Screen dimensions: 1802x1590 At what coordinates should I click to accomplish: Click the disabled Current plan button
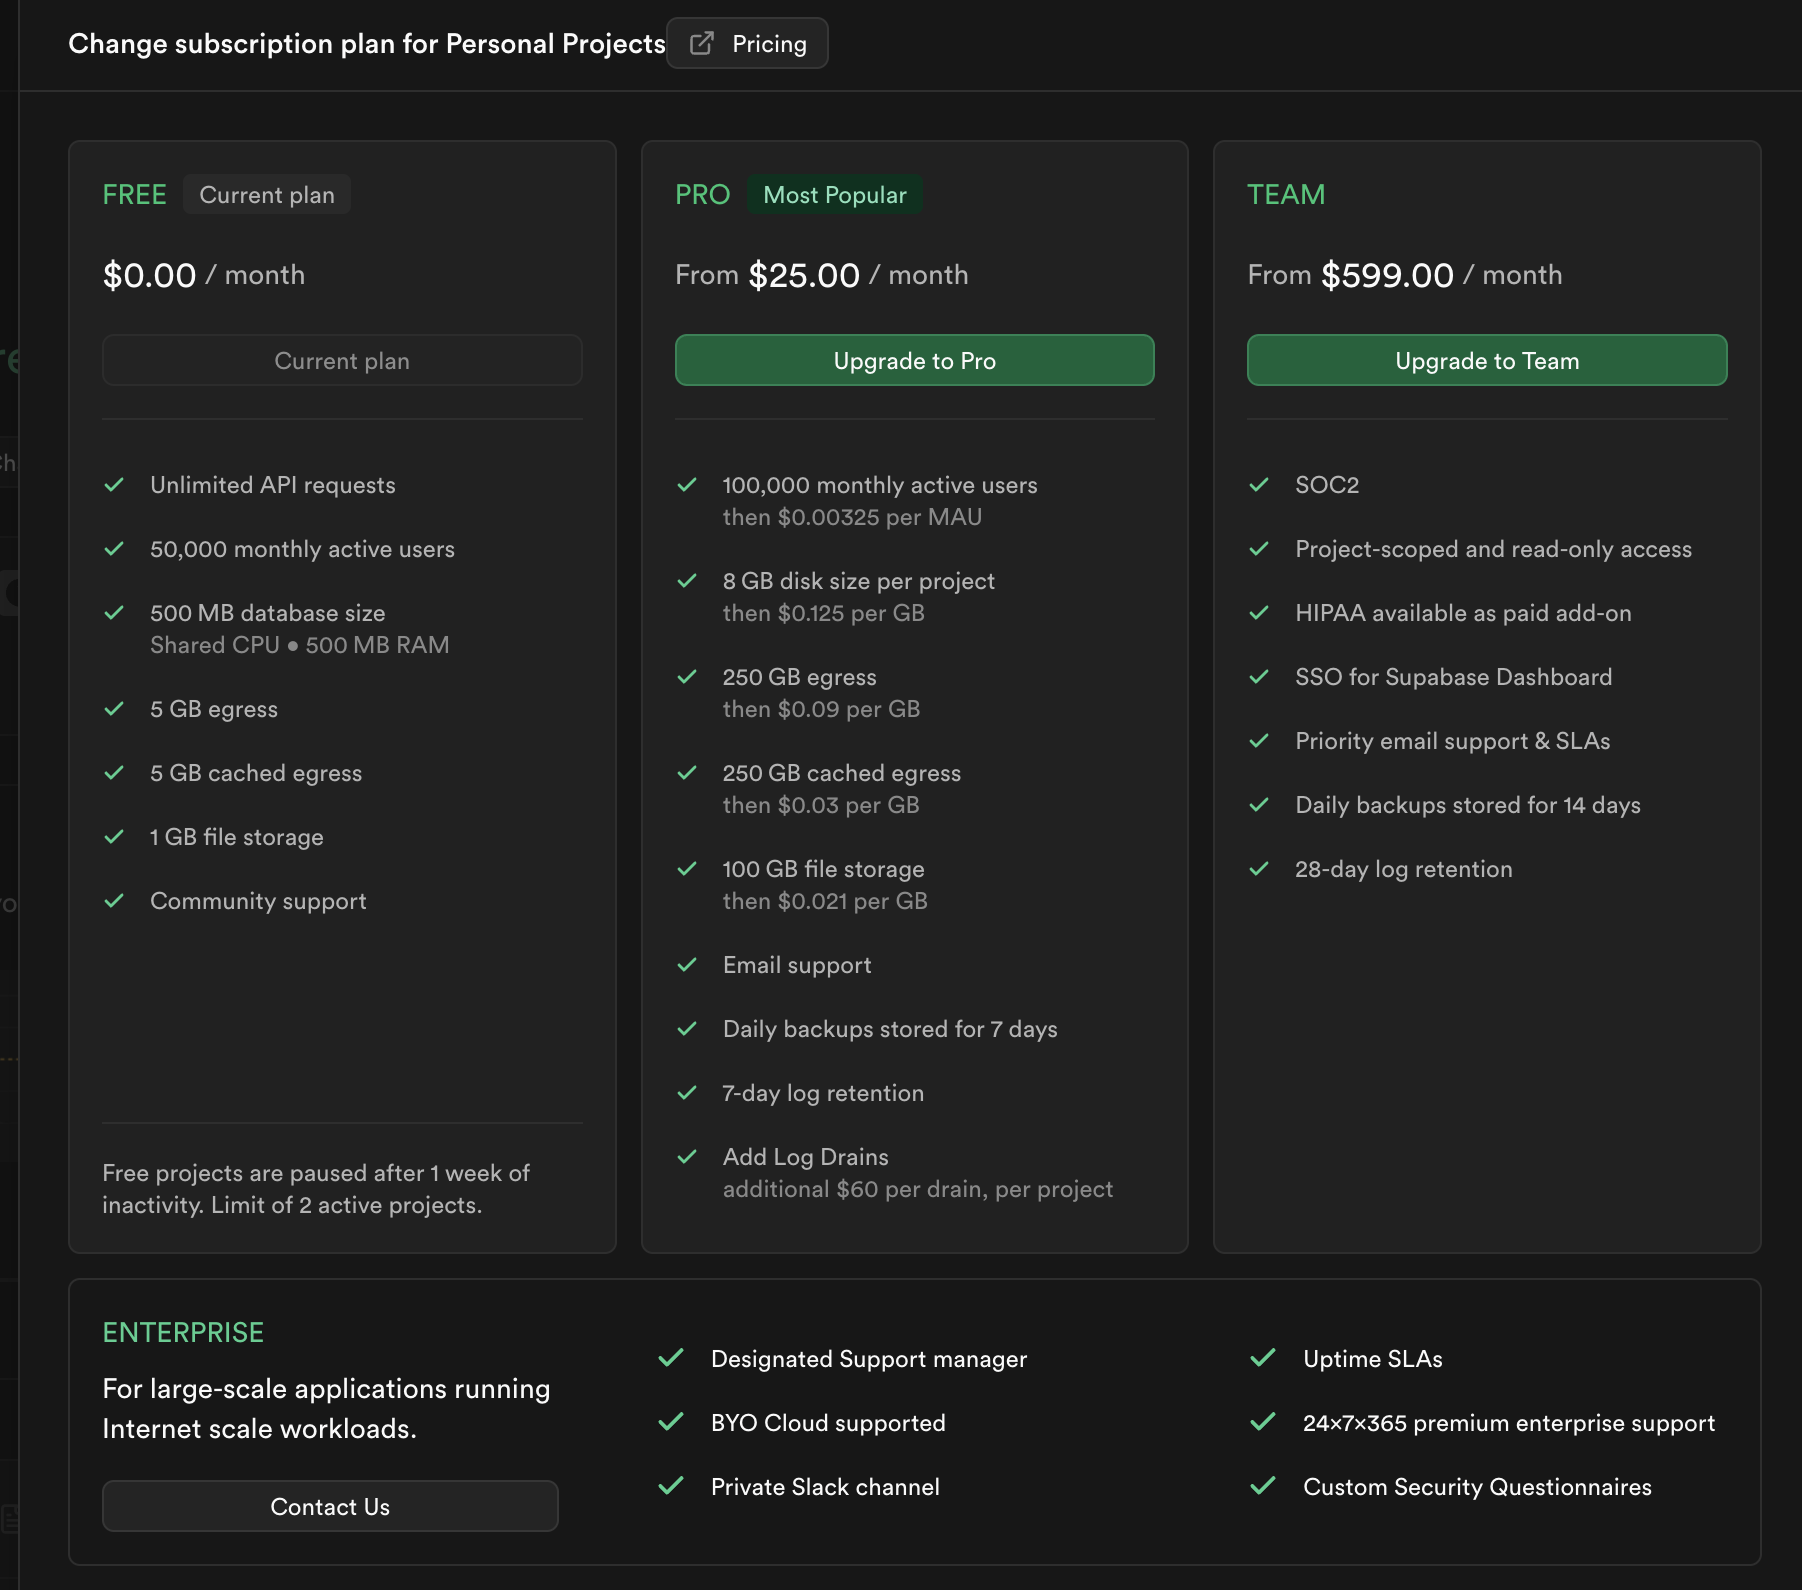pos(342,361)
